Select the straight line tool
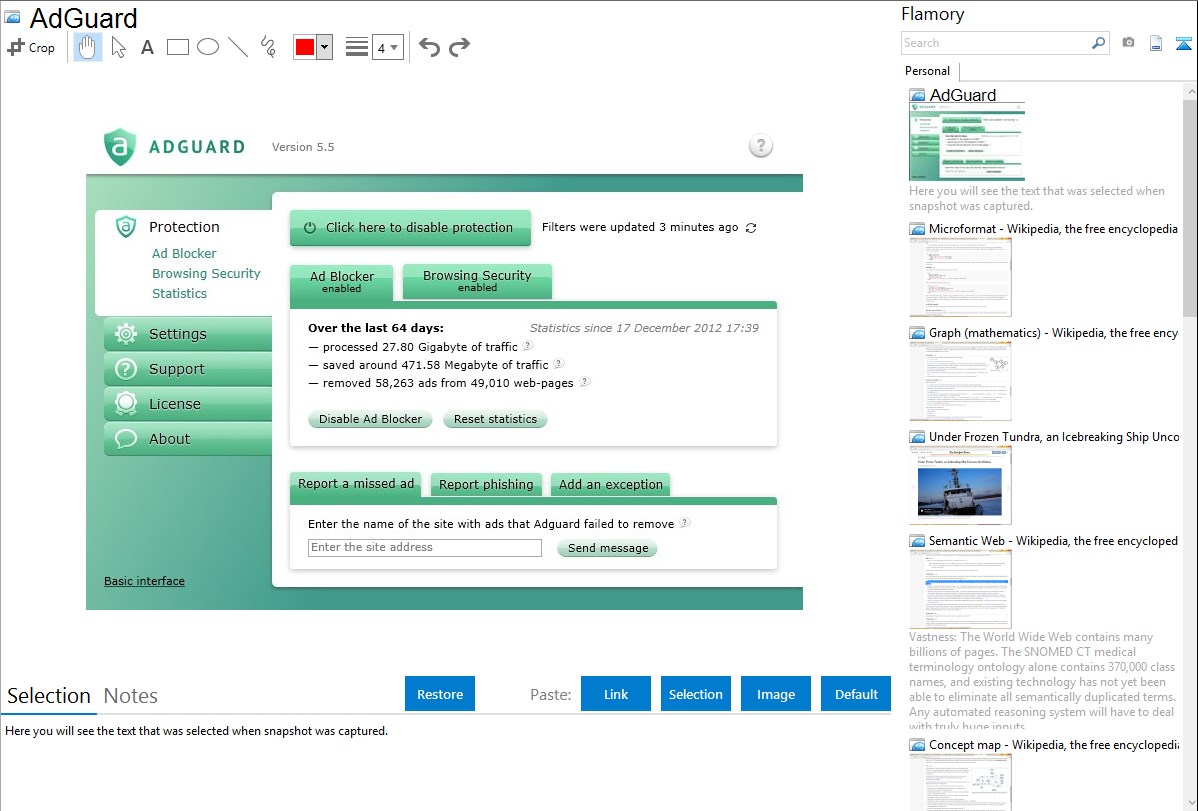 coord(238,47)
